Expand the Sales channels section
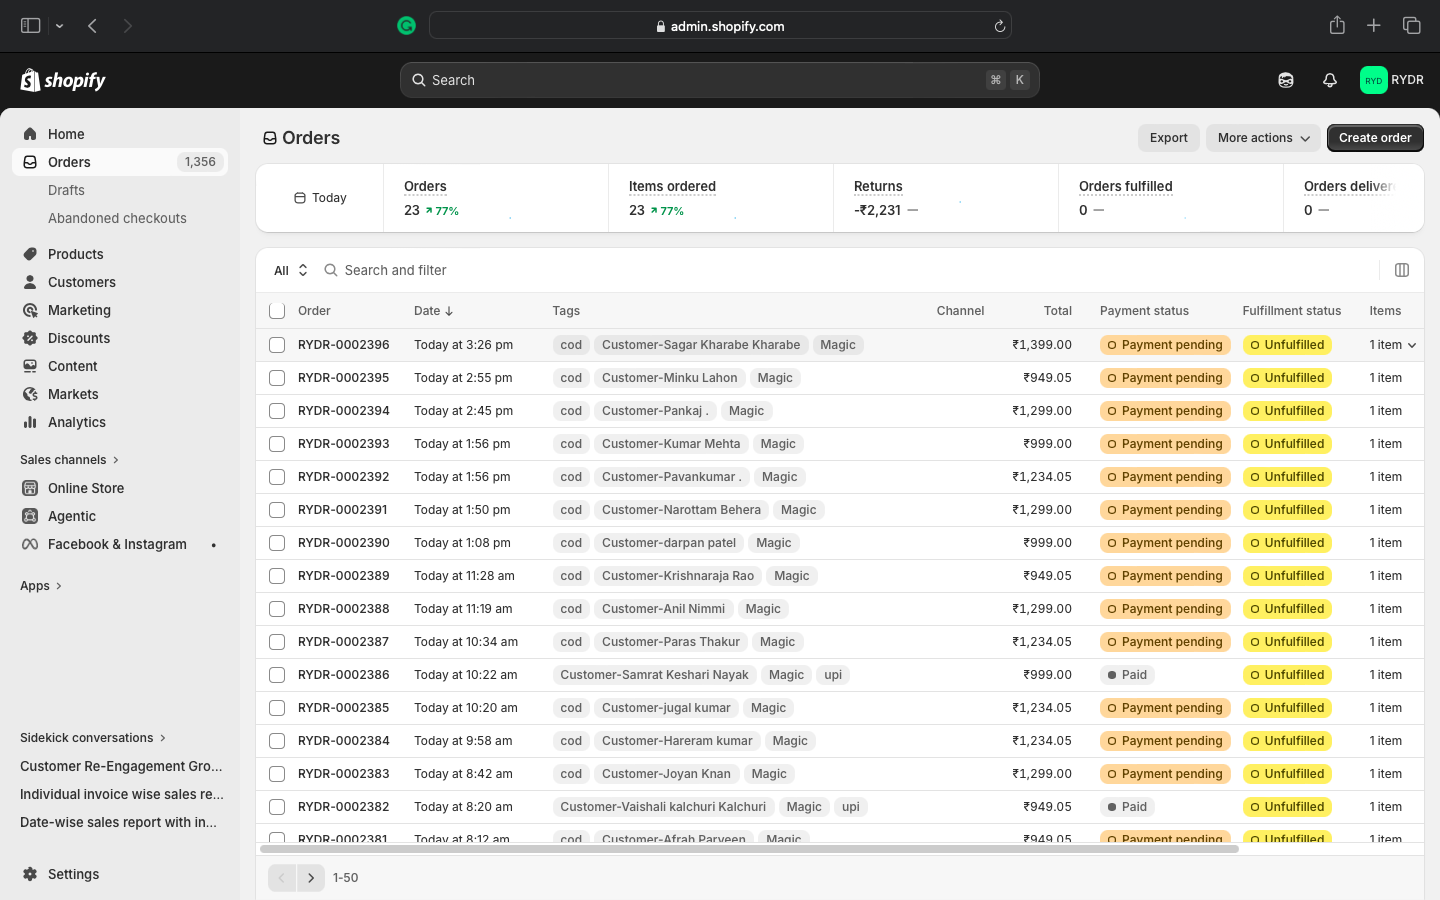 tap(69, 460)
